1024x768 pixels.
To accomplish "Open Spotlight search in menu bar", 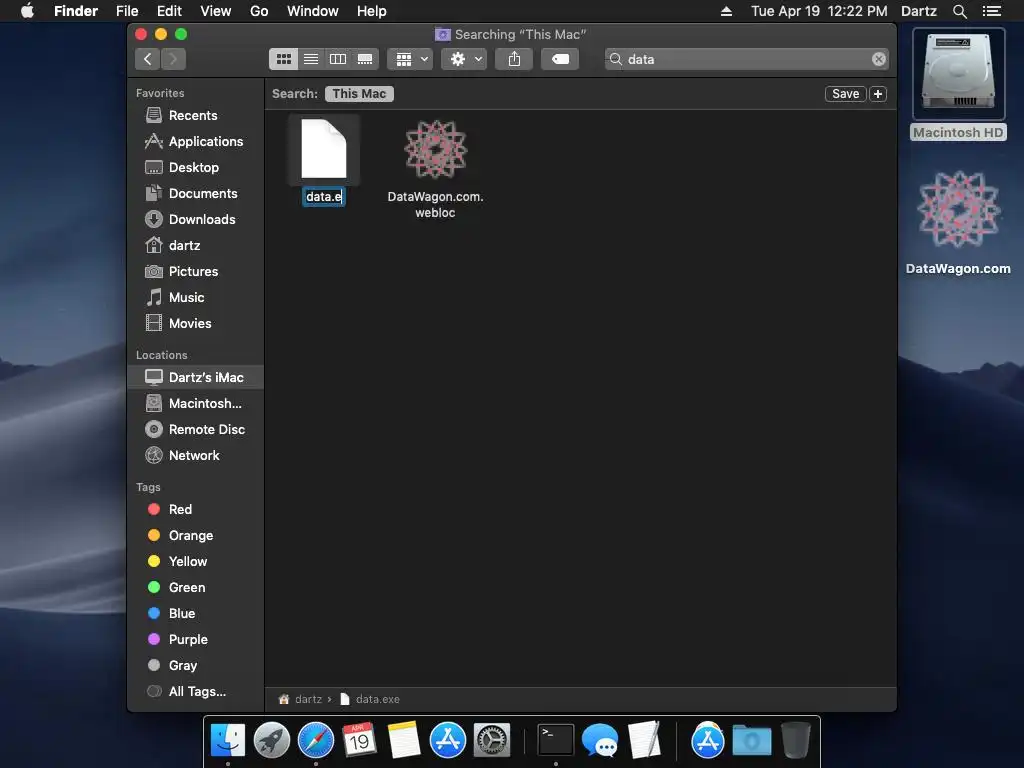I will point(959,11).
